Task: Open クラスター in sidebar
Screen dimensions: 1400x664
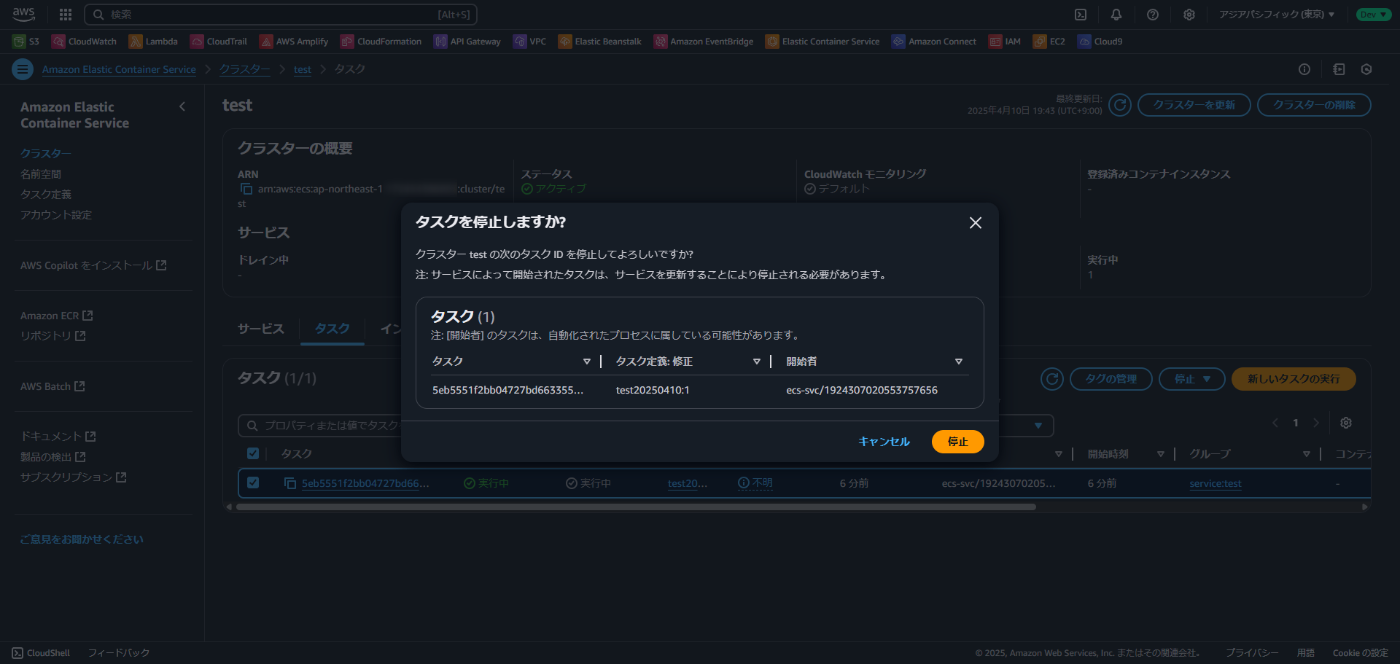Action: point(46,153)
